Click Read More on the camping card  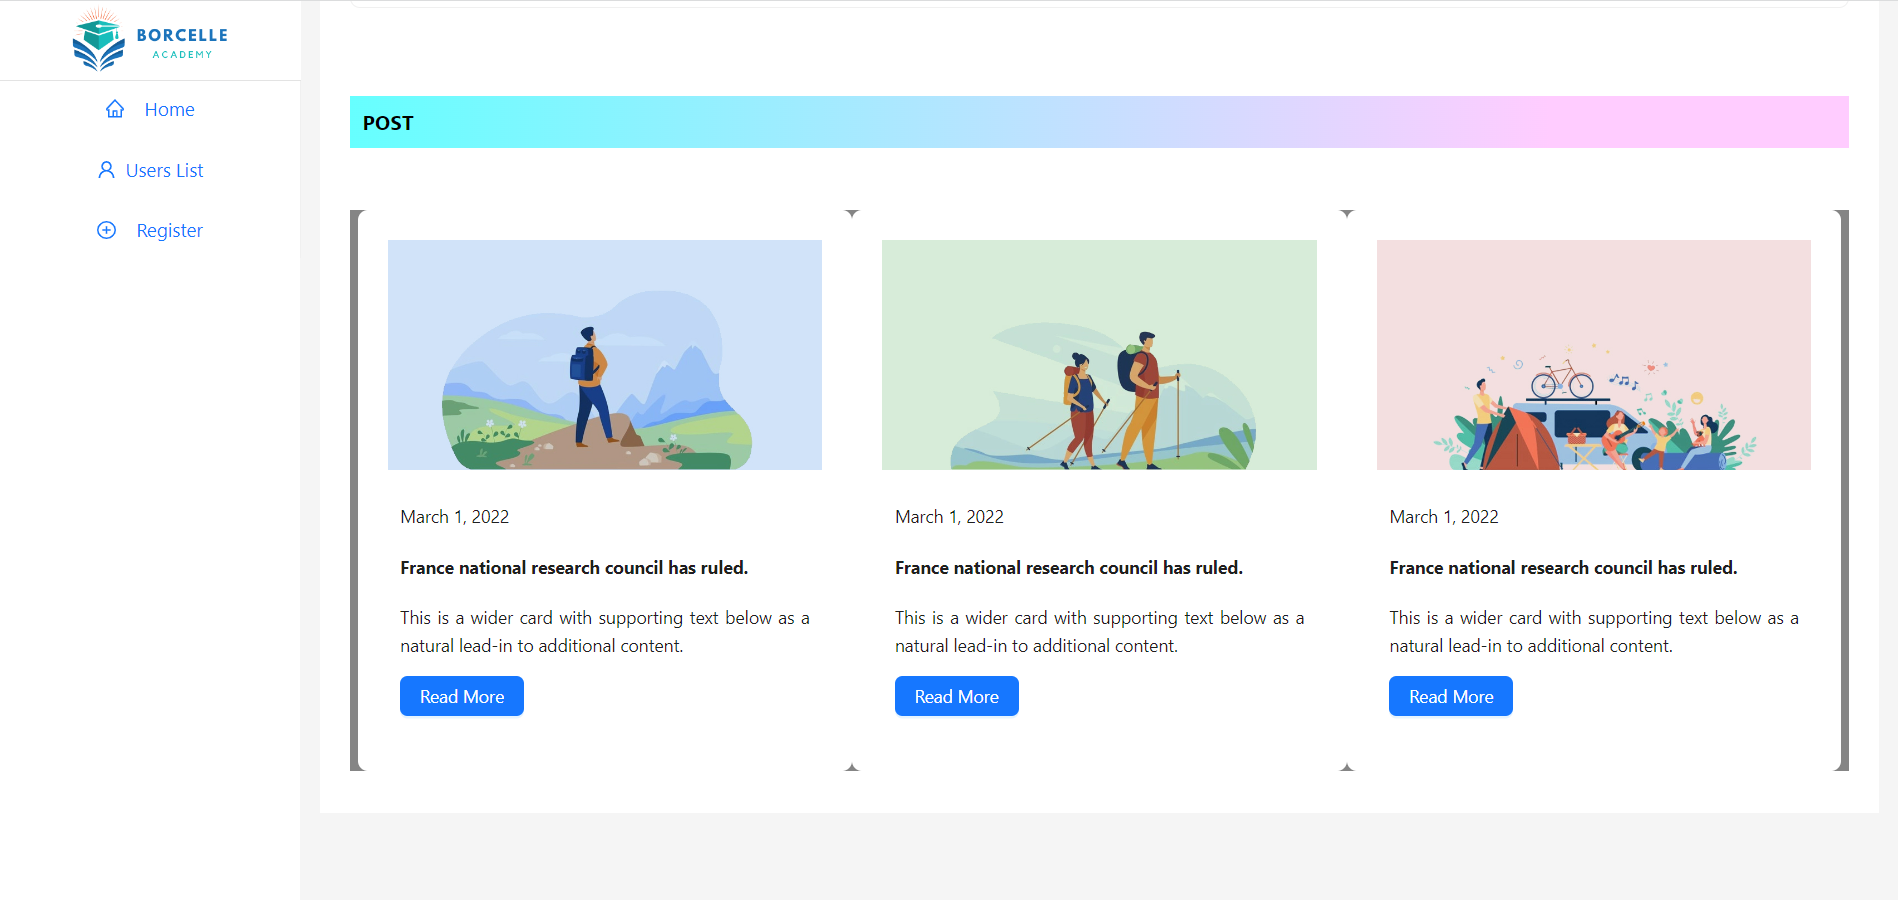1450,696
